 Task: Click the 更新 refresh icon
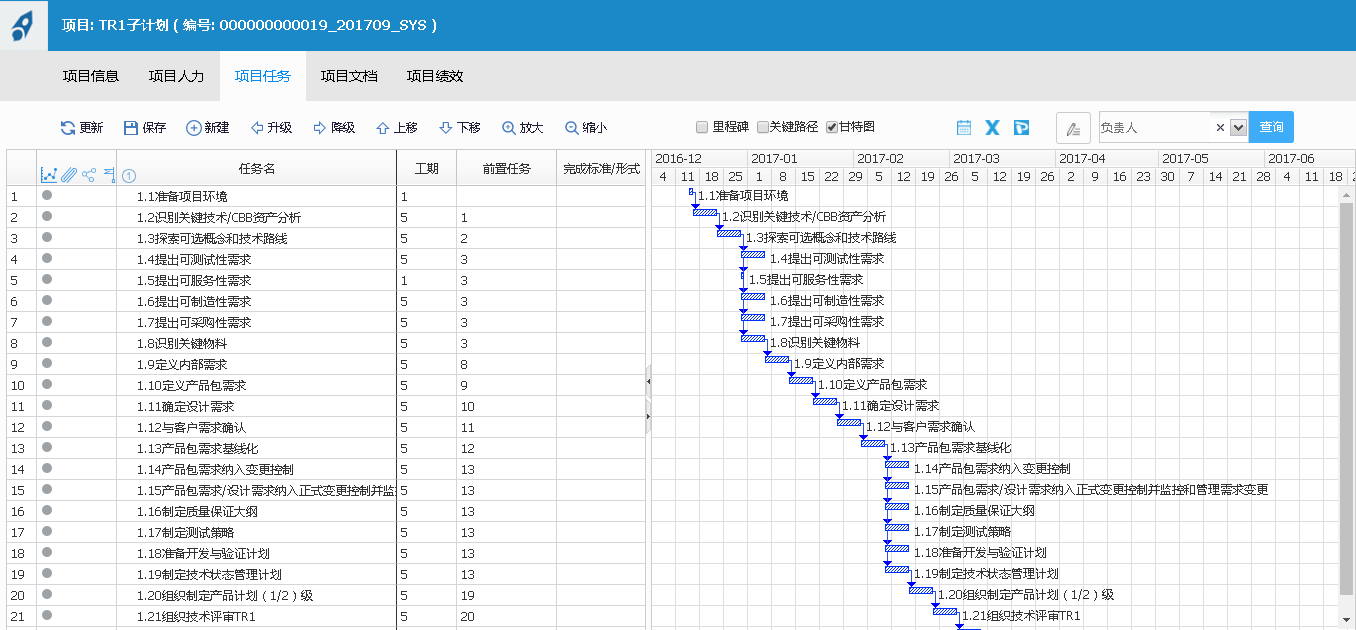coord(68,128)
